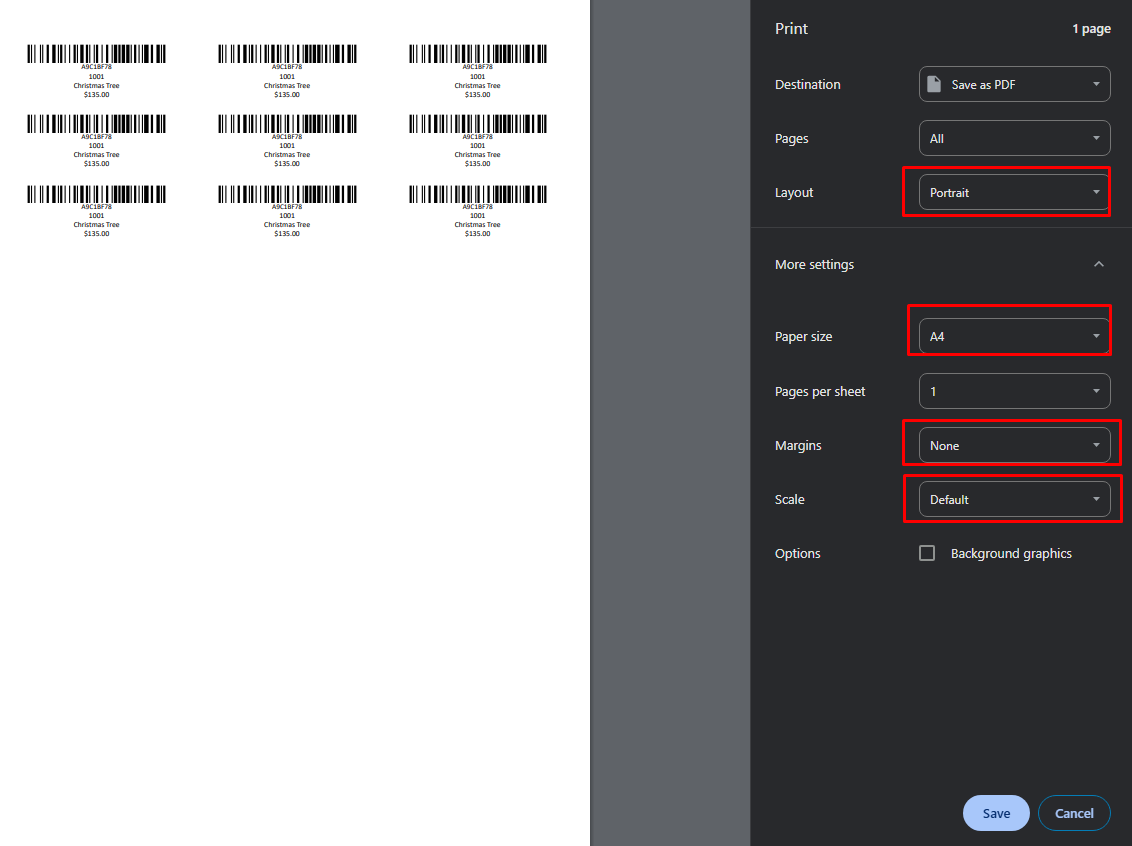This screenshot has width=1132, height=846.
Task: Open the Layout dropdown set to Portrait
Action: tap(1014, 192)
